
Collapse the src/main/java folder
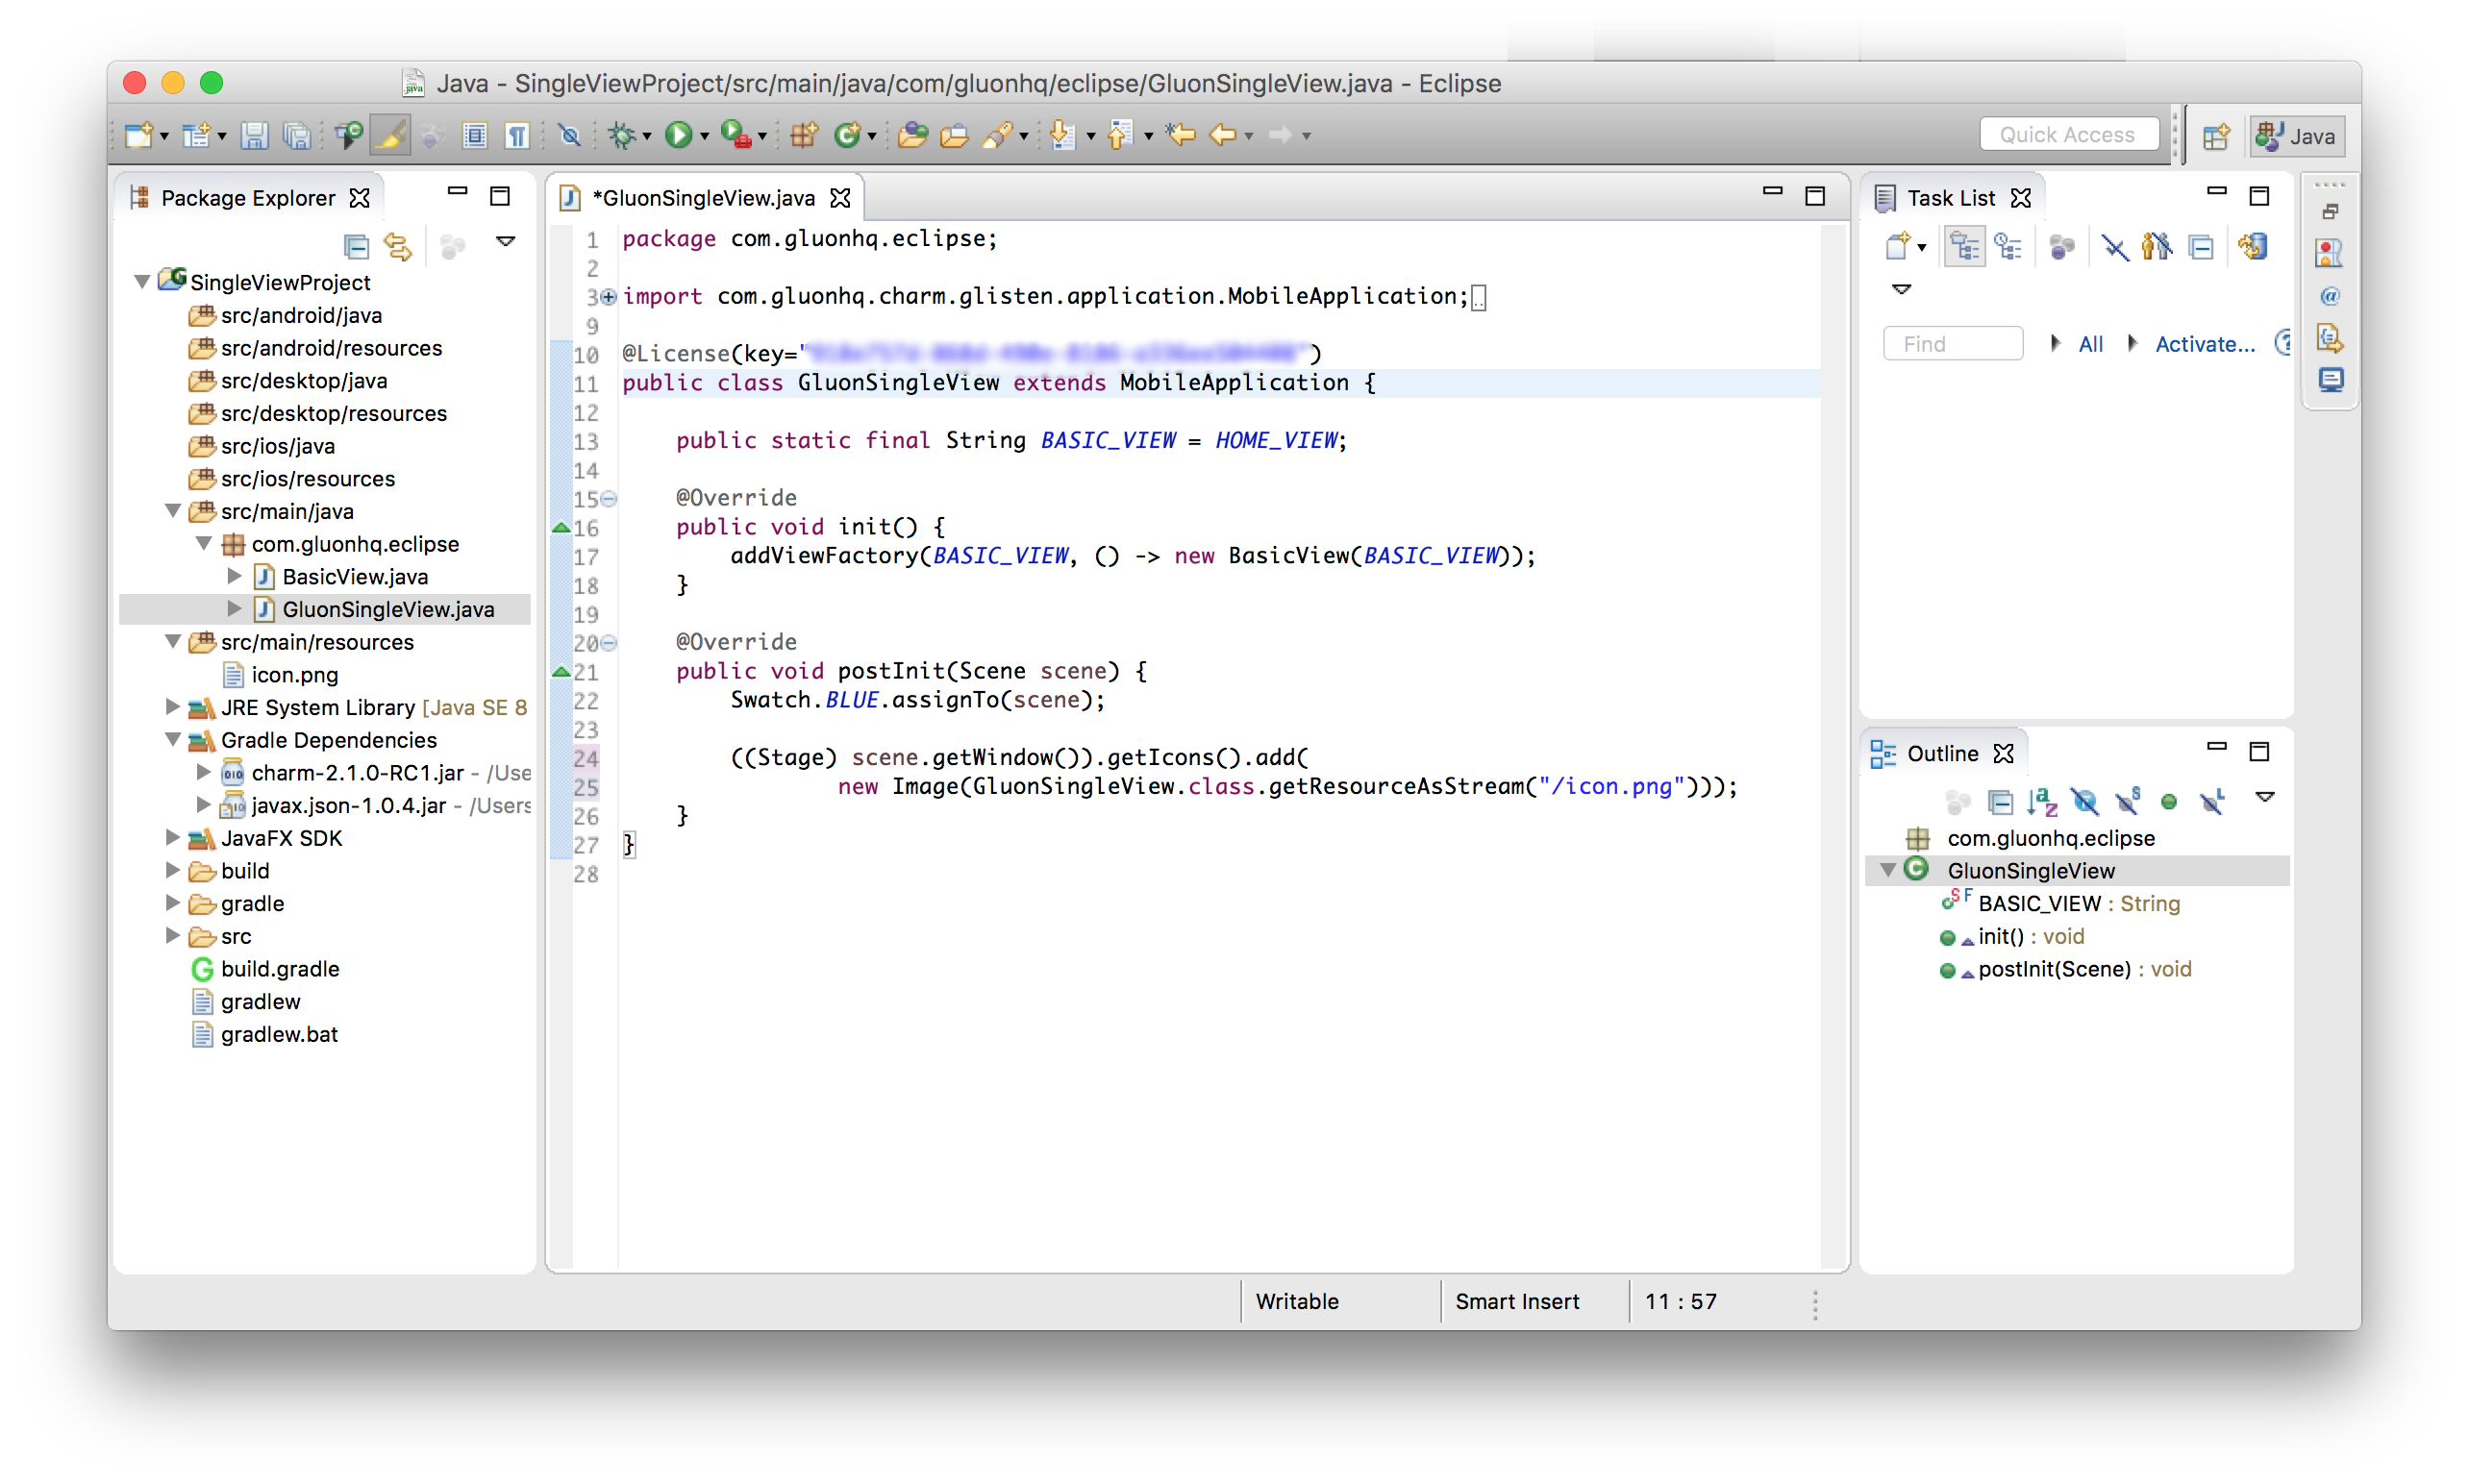coord(173,511)
